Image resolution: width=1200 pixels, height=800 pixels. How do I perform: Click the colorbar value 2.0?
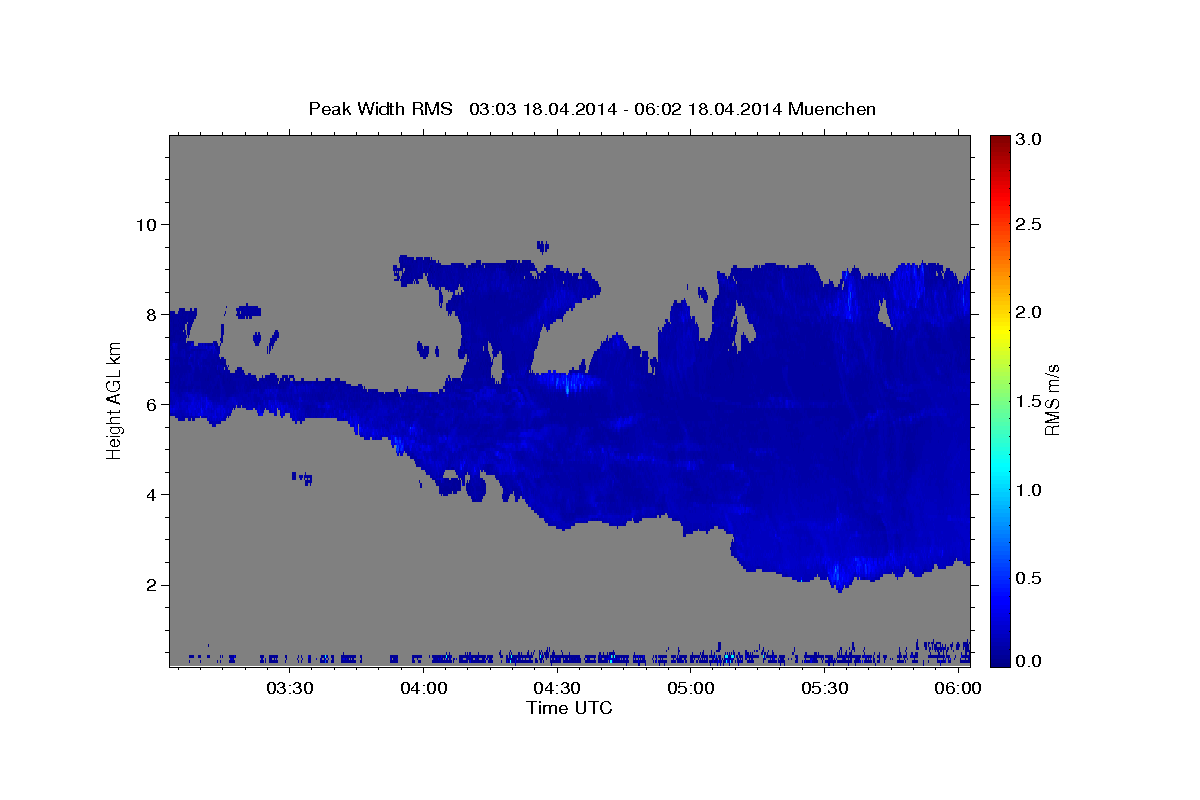1030,312
